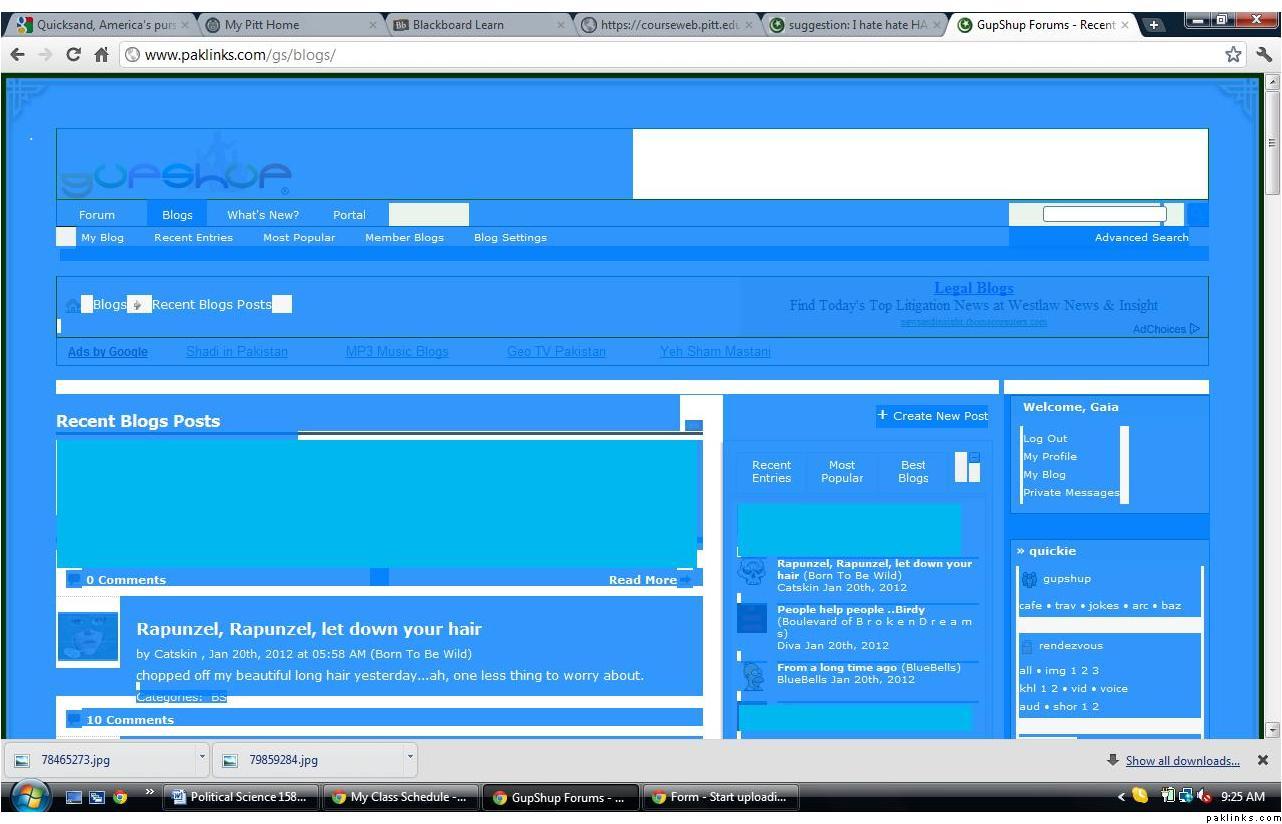Open the Chrome wrench settings menu
The image size is (1282, 824).
click(1265, 55)
